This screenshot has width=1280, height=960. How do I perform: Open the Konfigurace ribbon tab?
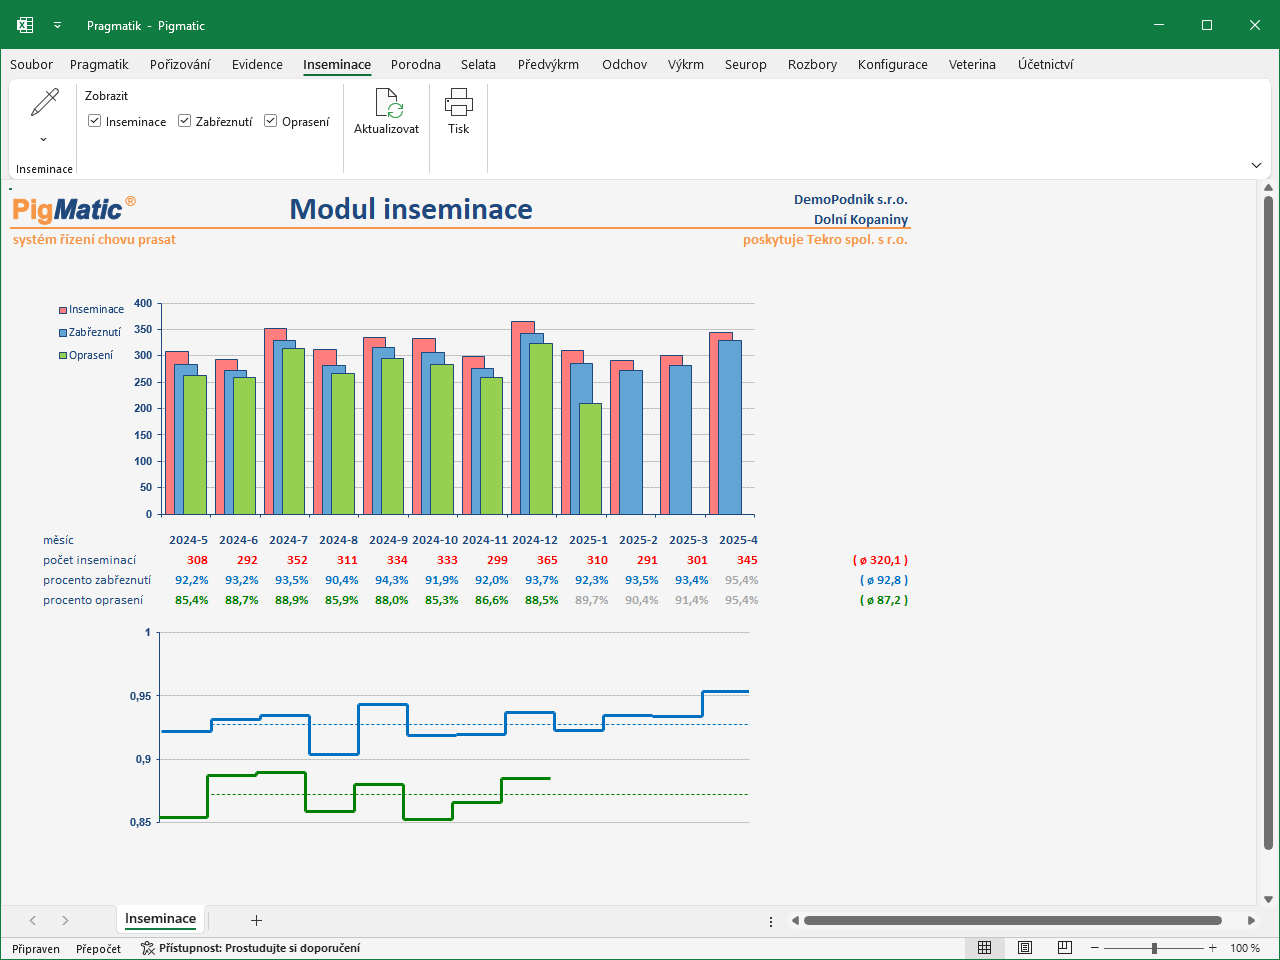point(893,64)
